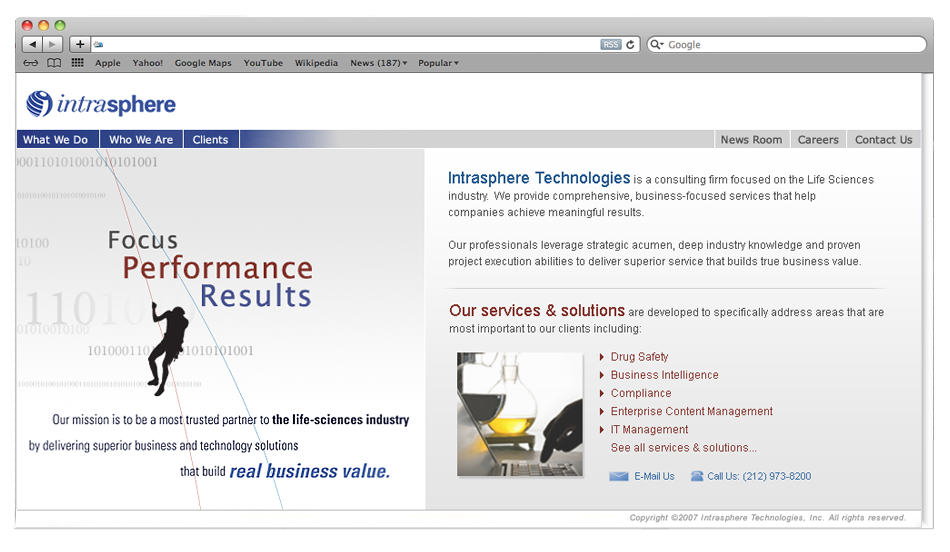Open the Reading List glasses icon
The width and height of the screenshot is (950, 552).
coord(31,63)
